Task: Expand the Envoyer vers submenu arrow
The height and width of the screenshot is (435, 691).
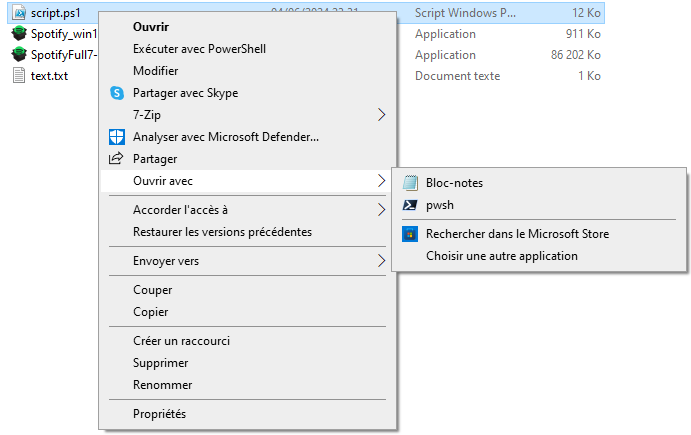Action: (381, 261)
